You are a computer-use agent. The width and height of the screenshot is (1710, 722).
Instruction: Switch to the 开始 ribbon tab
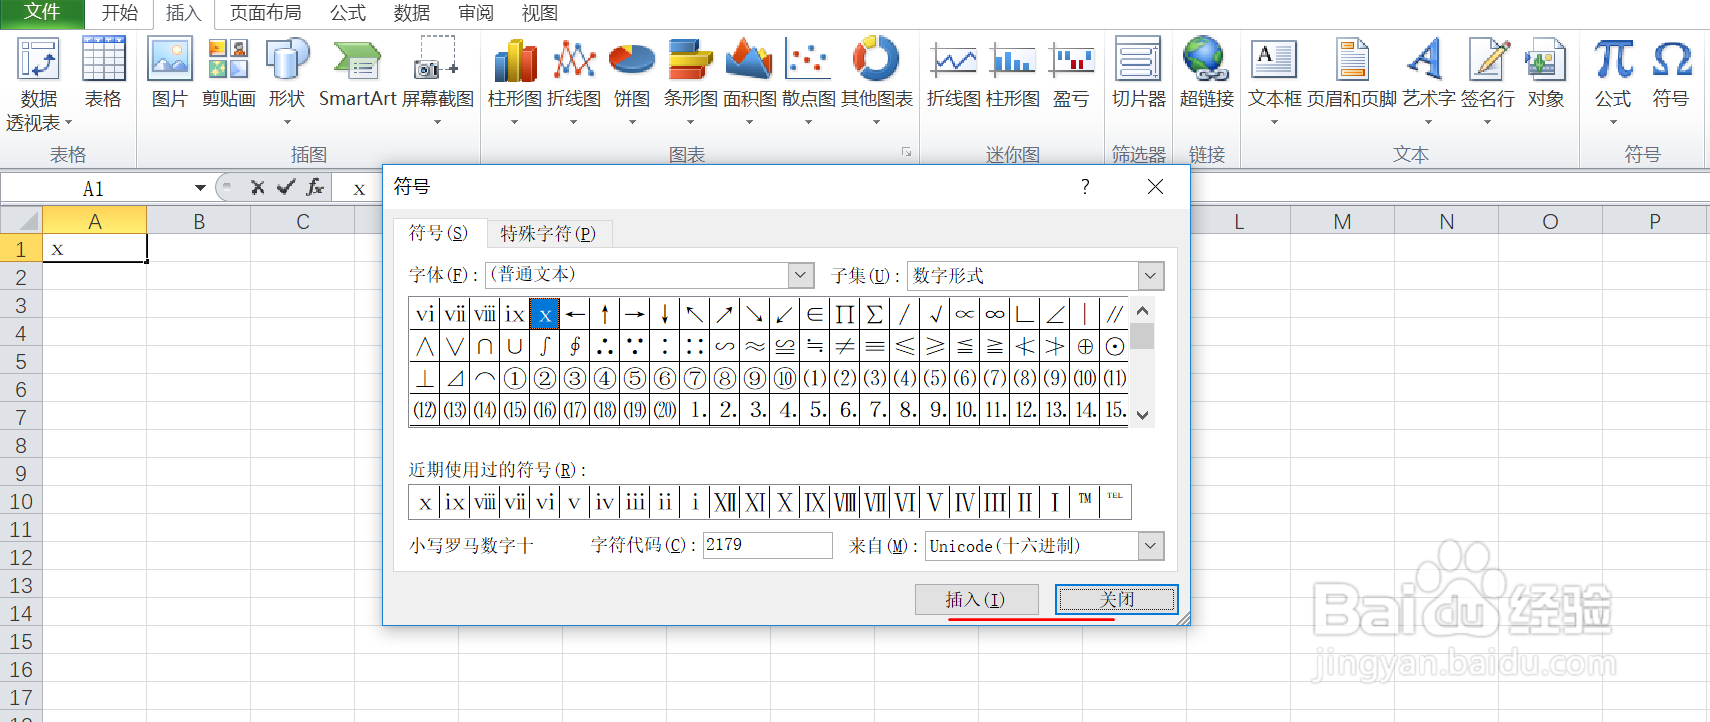119,13
